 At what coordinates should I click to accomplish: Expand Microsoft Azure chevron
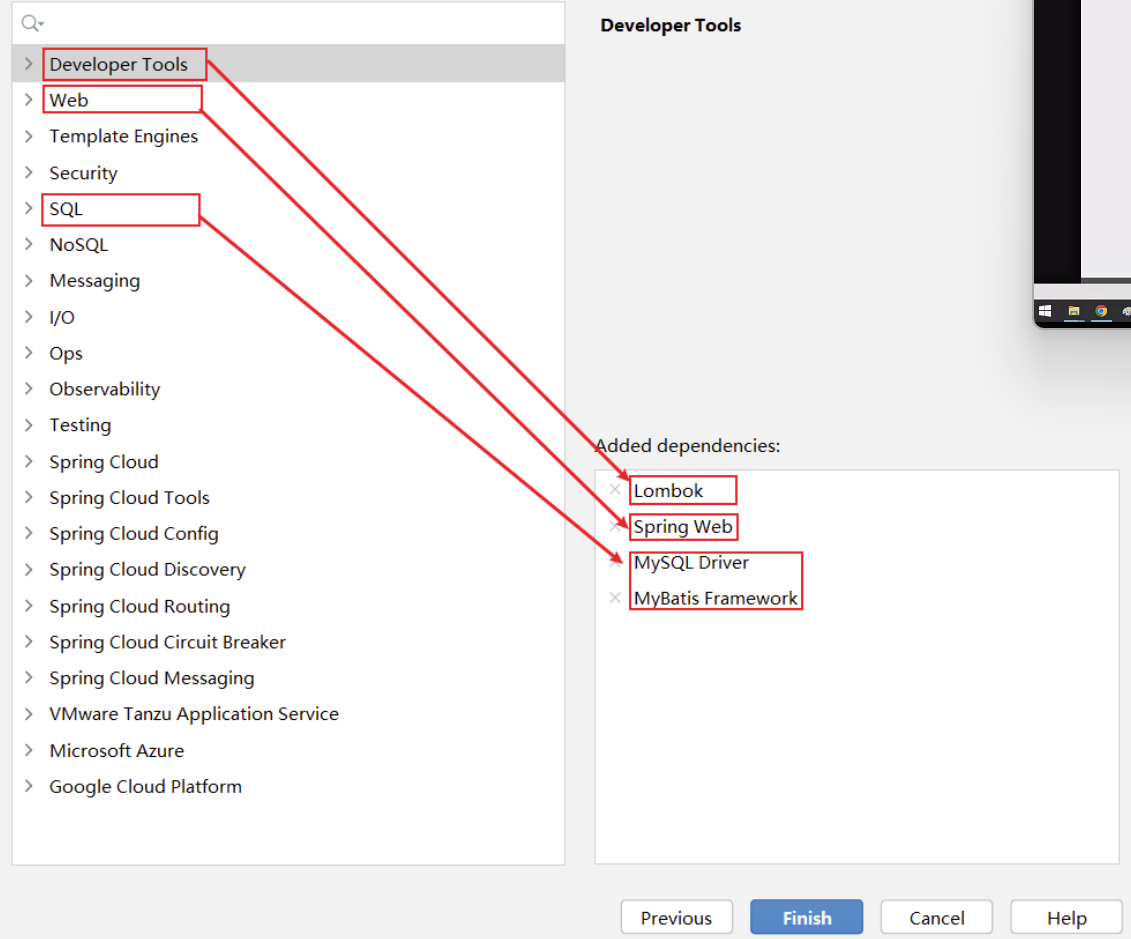(29, 750)
